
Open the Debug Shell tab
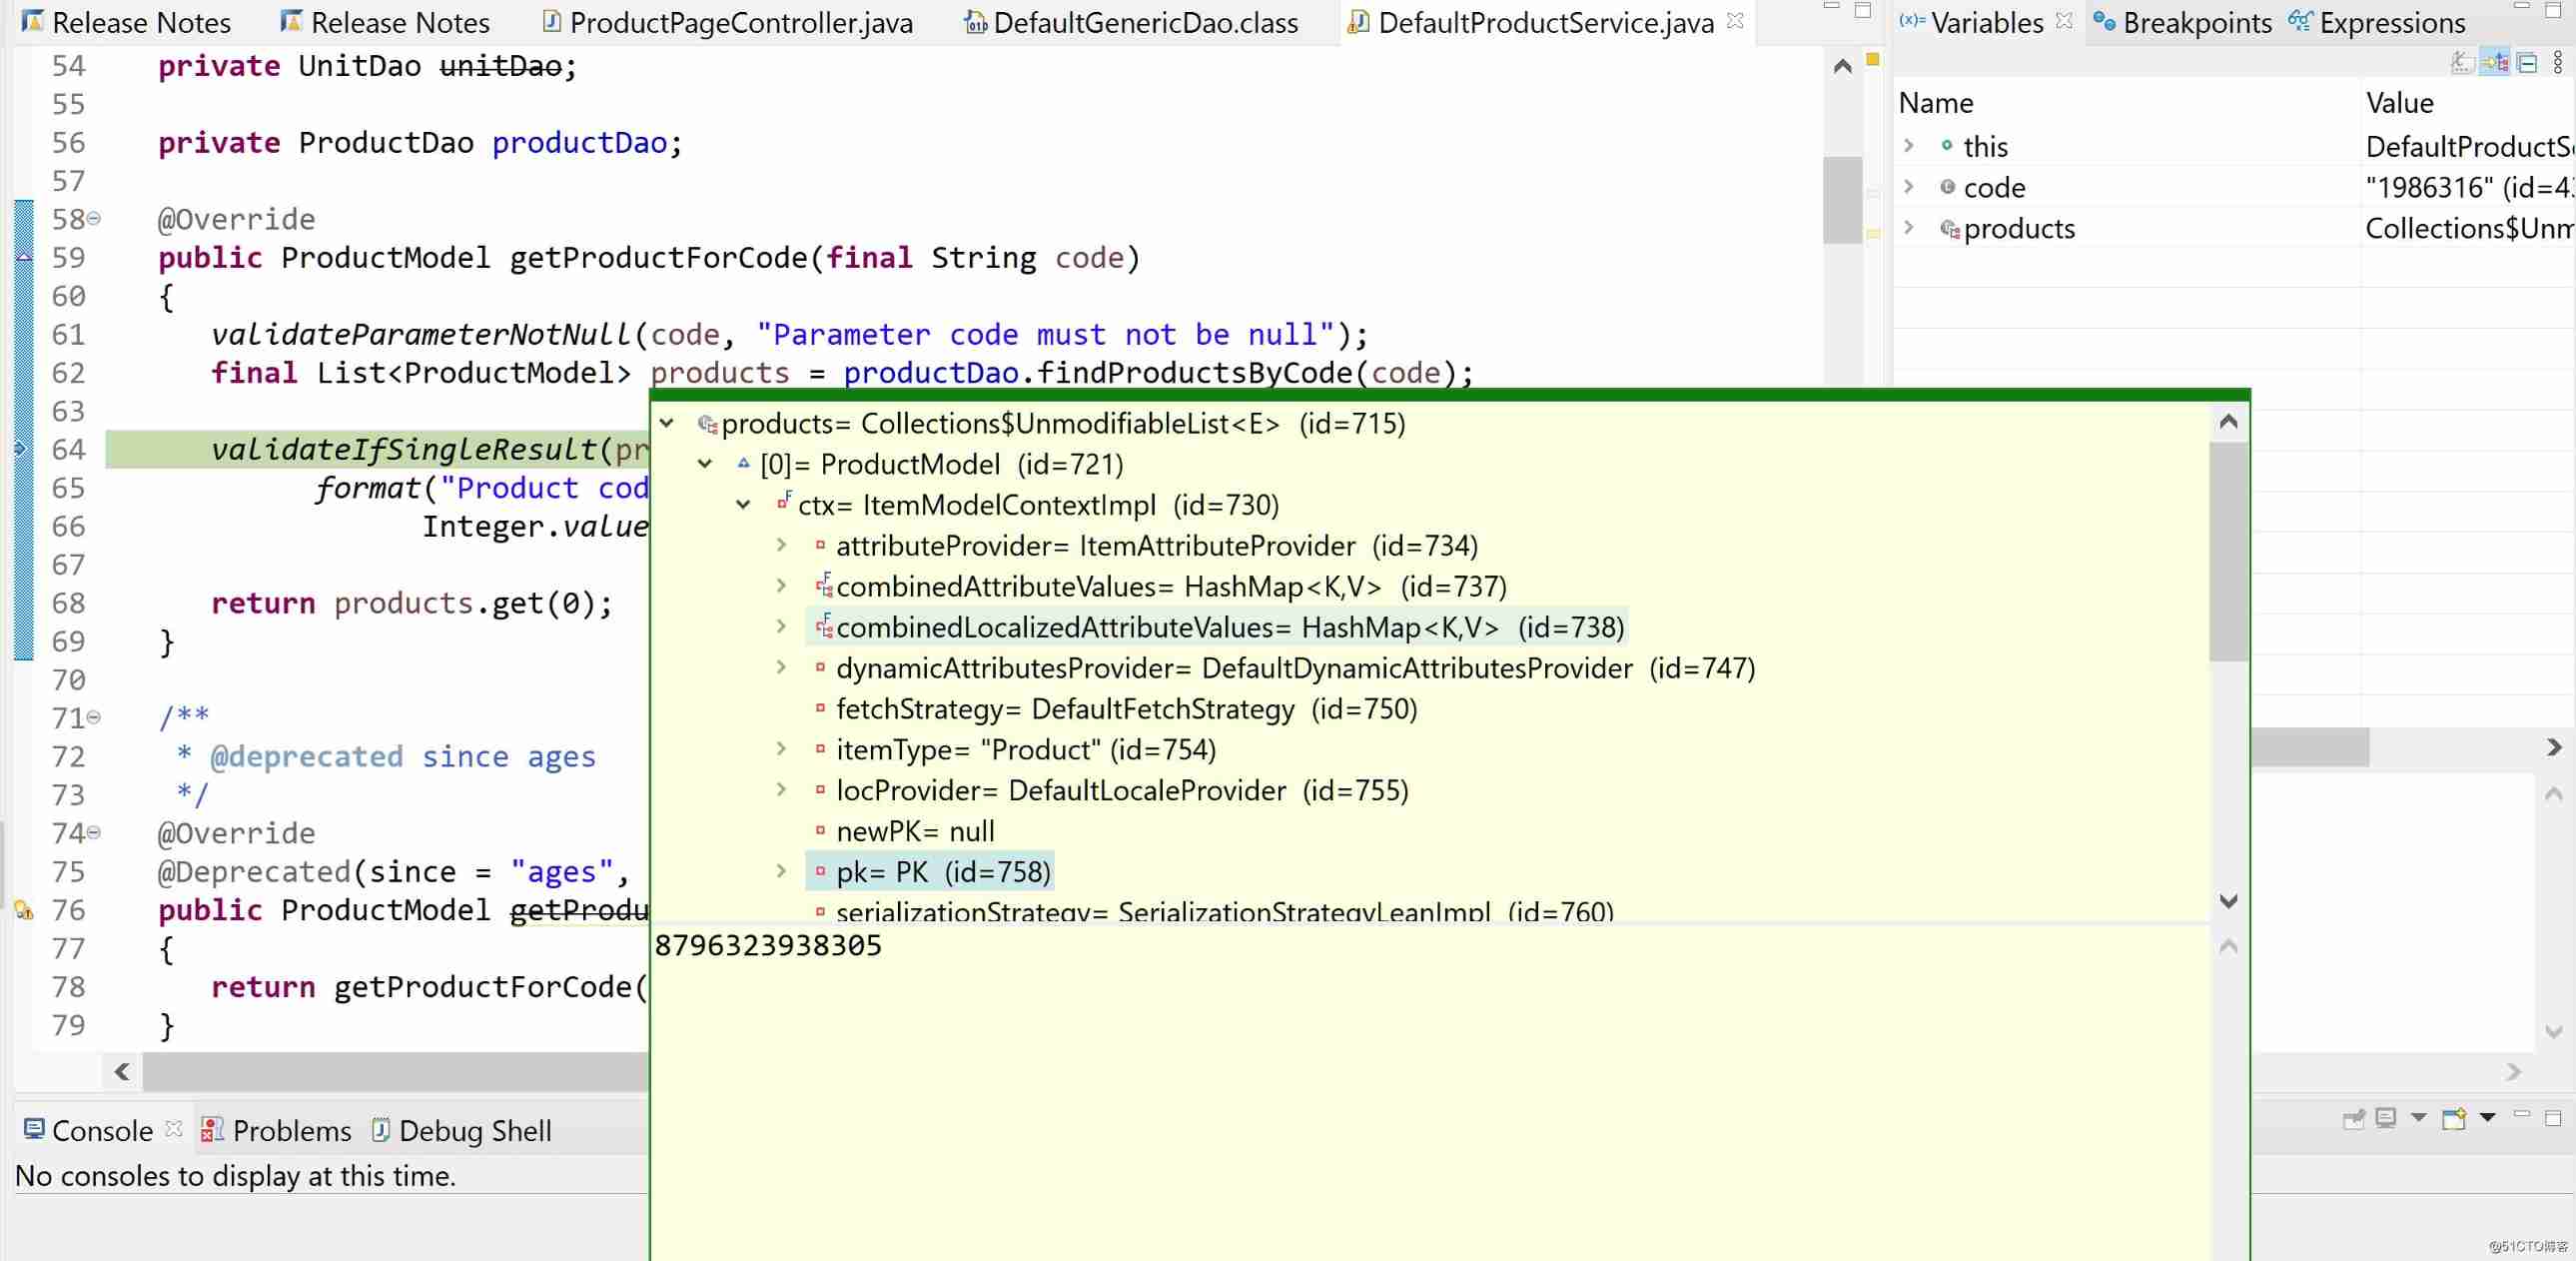pyautogui.click(x=461, y=1130)
